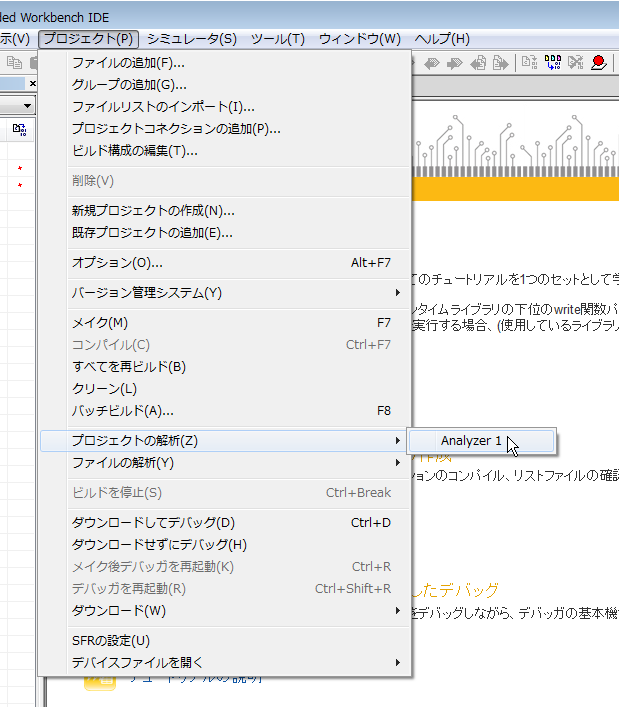Run メイク(M) from the Project menu
Viewport: 619px width, 707px height.
click(225, 323)
